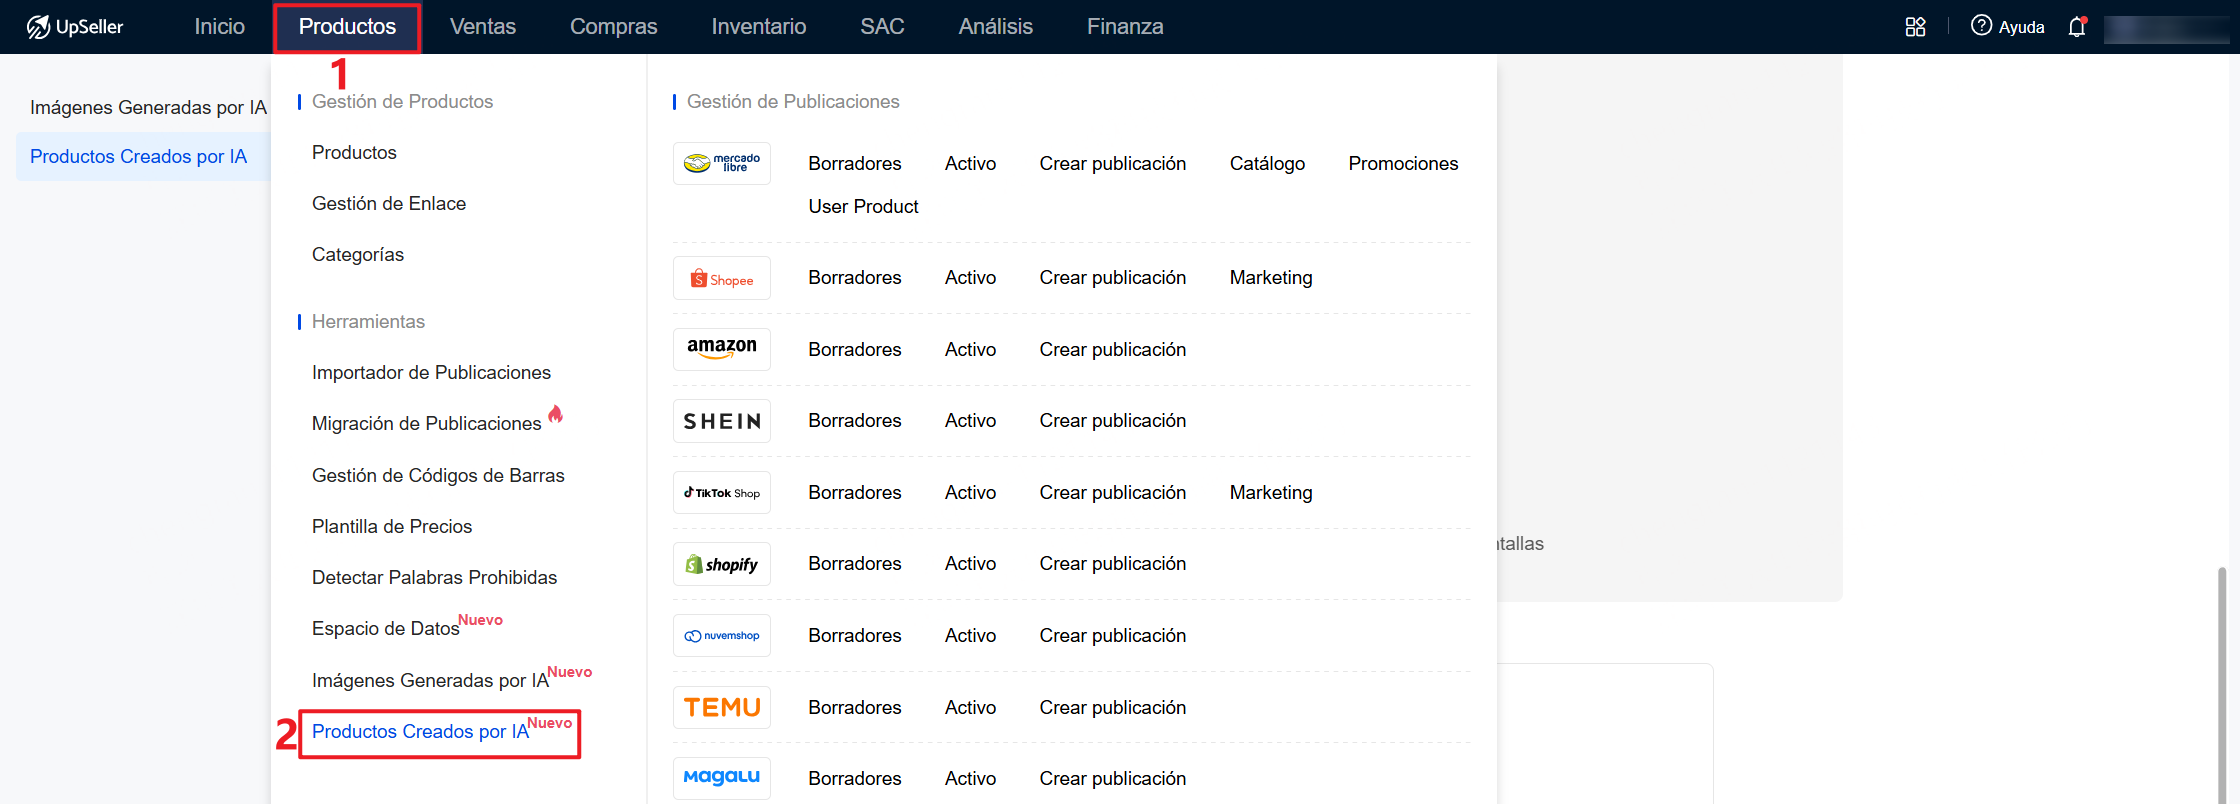Image resolution: width=2240 pixels, height=804 pixels.
Task: Click TEMU Crear publicación
Action: tap(1113, 707)
